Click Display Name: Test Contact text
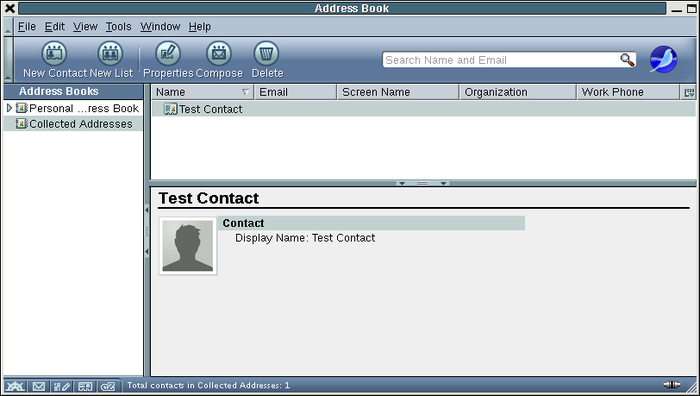The height and width of the screenshot is (396, 700). click(x=305, y=238)
